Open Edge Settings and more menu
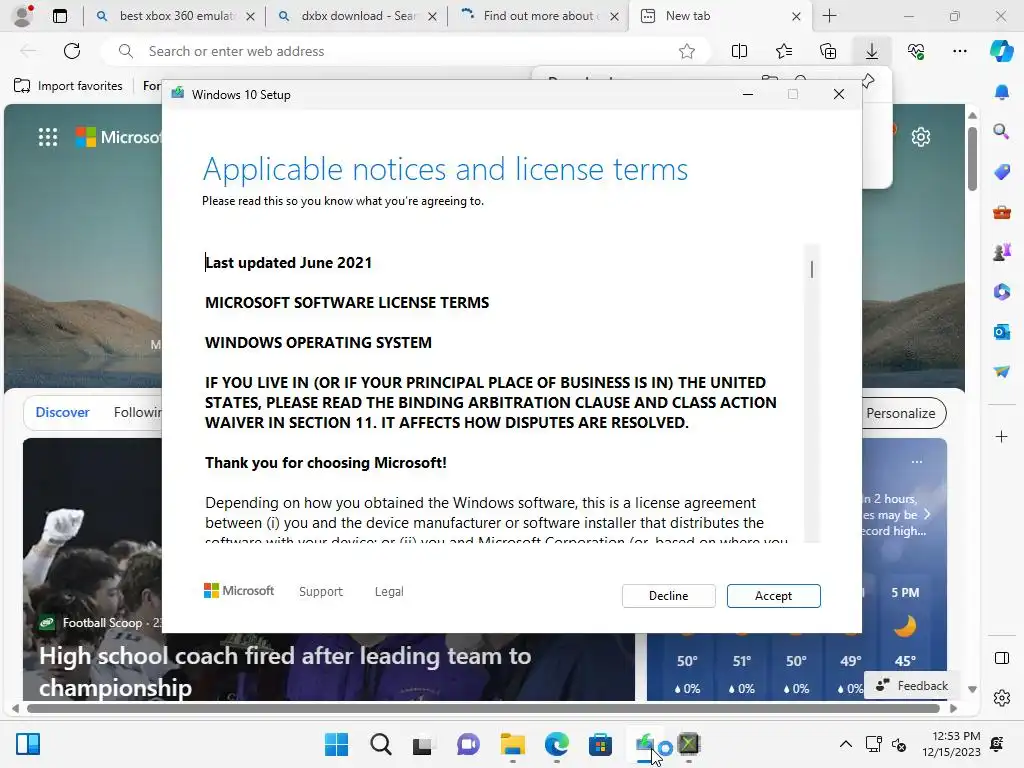 pyautogui.click(x=959, y=51)
